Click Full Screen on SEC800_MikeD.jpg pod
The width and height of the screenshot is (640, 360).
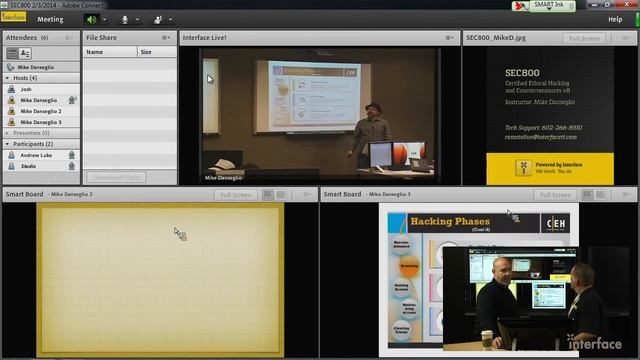(584, 38)
